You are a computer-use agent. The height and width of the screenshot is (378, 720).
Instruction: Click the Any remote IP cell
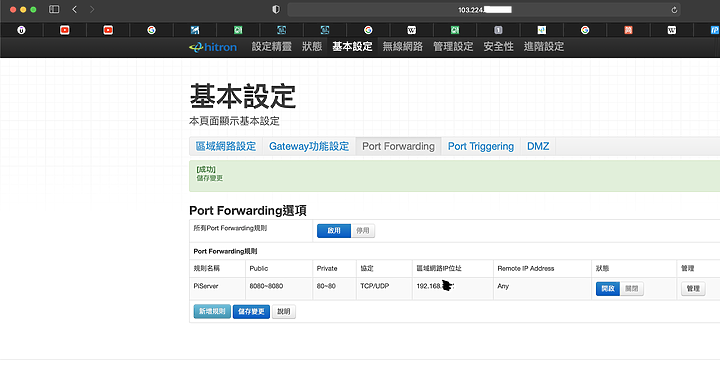[503, 286]
